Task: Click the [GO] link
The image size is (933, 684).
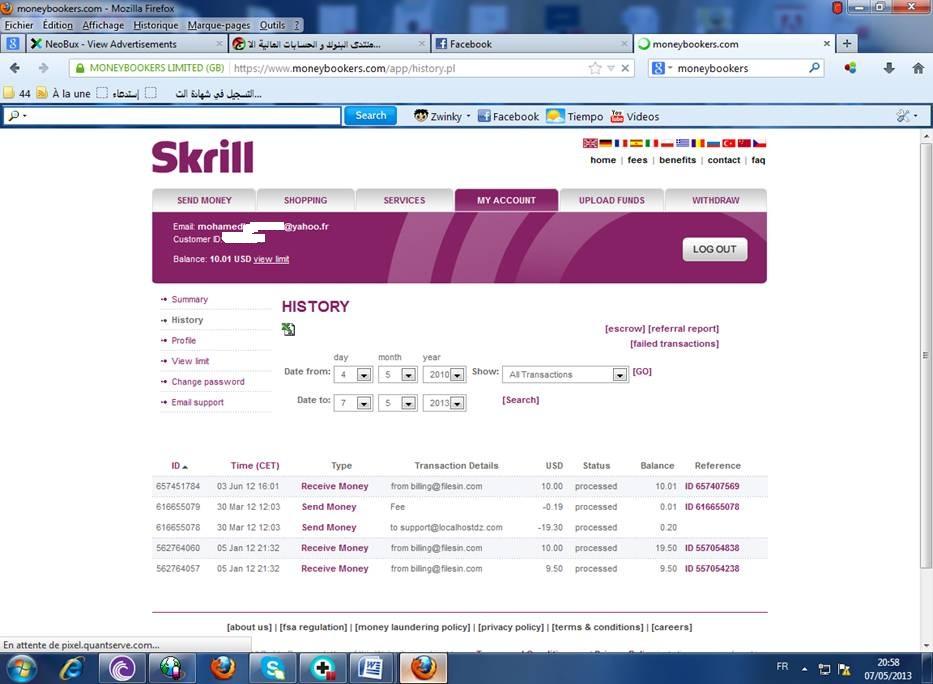Action: [642, 372]
